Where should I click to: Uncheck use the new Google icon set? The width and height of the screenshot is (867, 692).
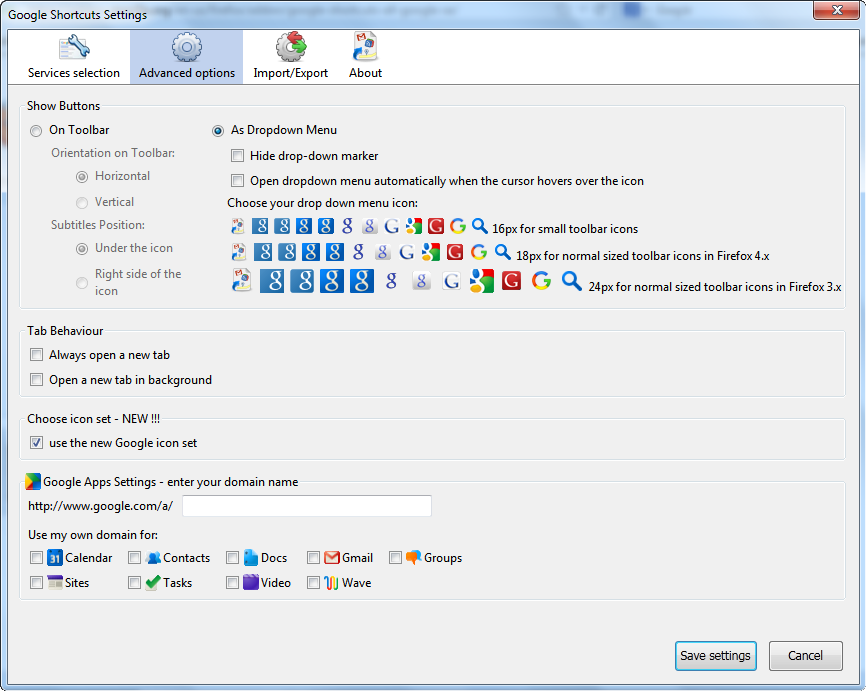tap(36, 443)
